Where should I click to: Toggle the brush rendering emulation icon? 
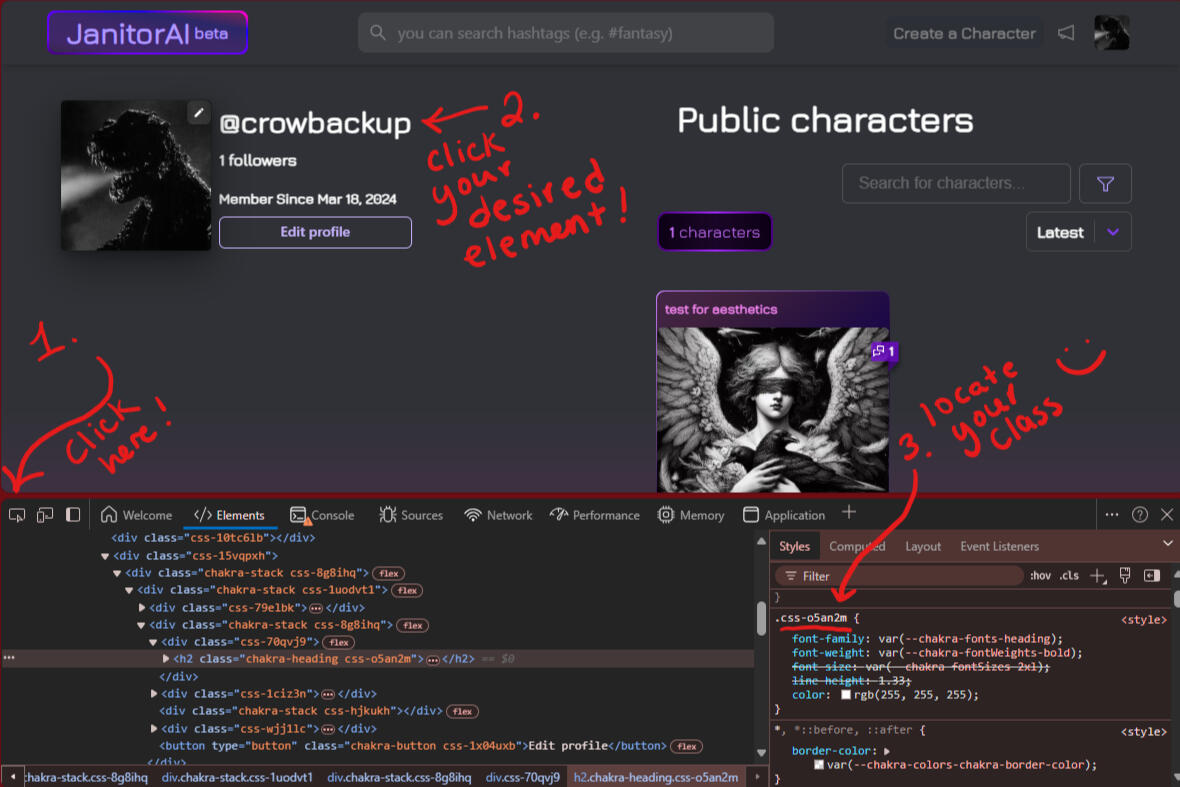(1124, 575)
